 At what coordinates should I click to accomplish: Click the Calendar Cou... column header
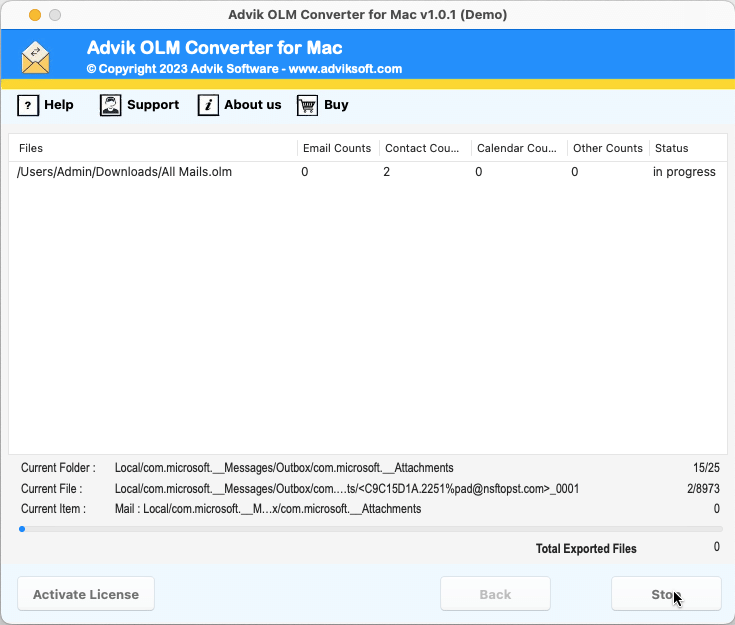[519, 148]
